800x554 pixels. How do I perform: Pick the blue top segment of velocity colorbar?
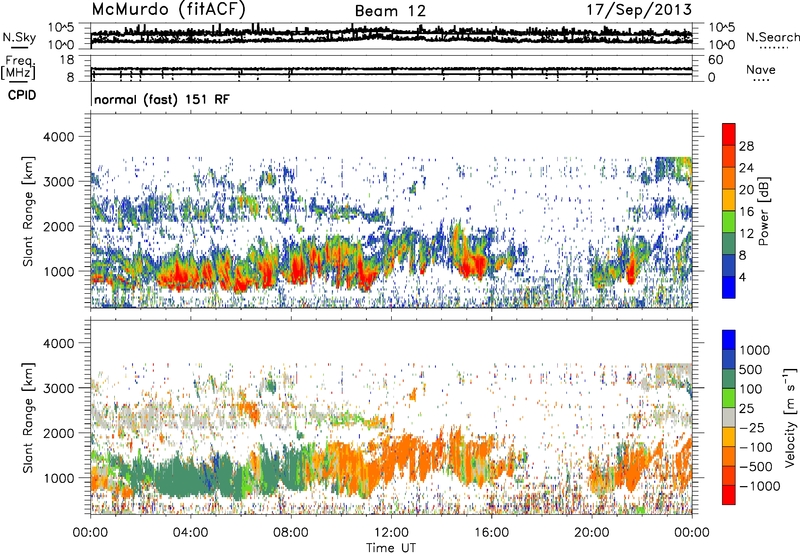pyautogui.click(x=729, y=340)
